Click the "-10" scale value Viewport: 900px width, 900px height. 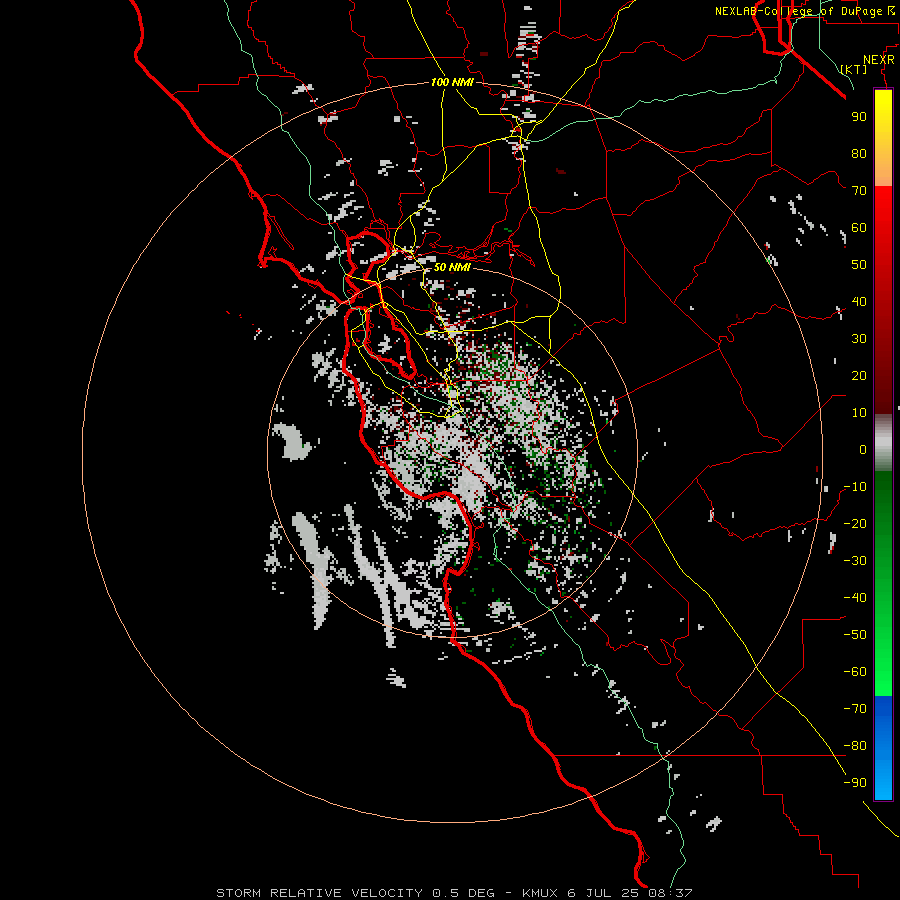click(855, 487)
